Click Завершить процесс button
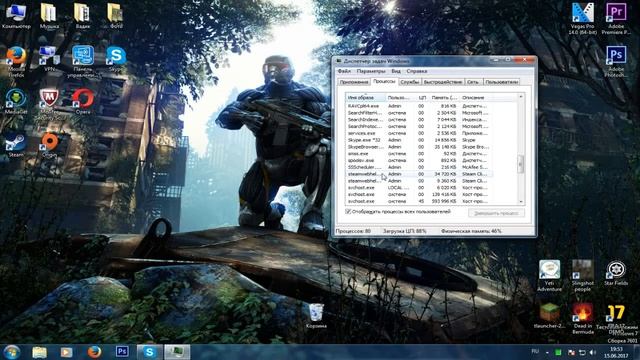Viewport: 640px width, 360px height. (x=496, y=213)
